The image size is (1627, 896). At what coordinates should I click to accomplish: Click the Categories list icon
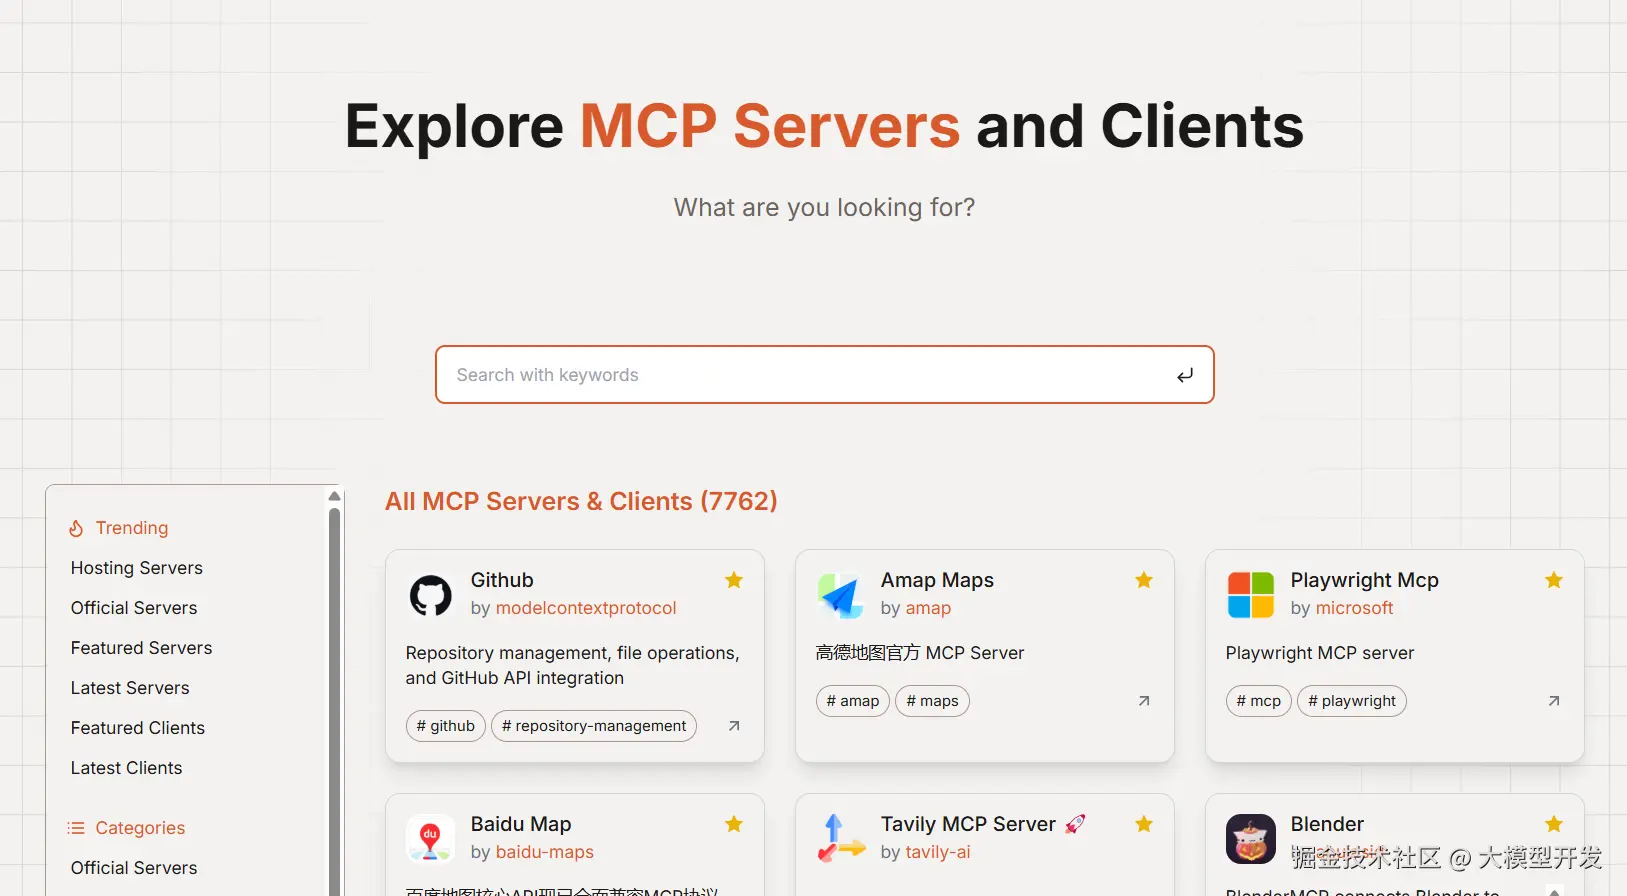coord(76,828)
